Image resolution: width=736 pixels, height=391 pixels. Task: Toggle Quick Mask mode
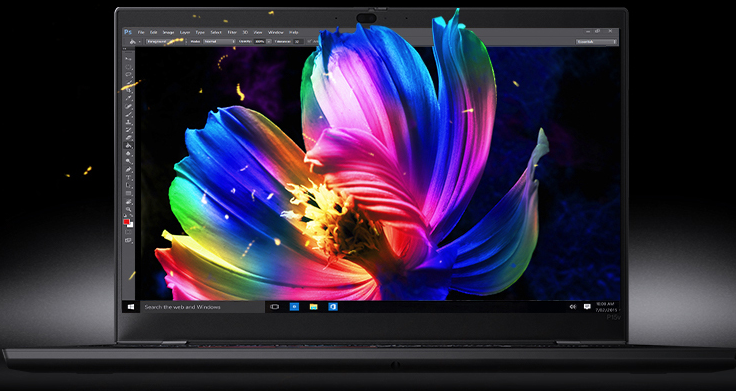coord(128,232)
